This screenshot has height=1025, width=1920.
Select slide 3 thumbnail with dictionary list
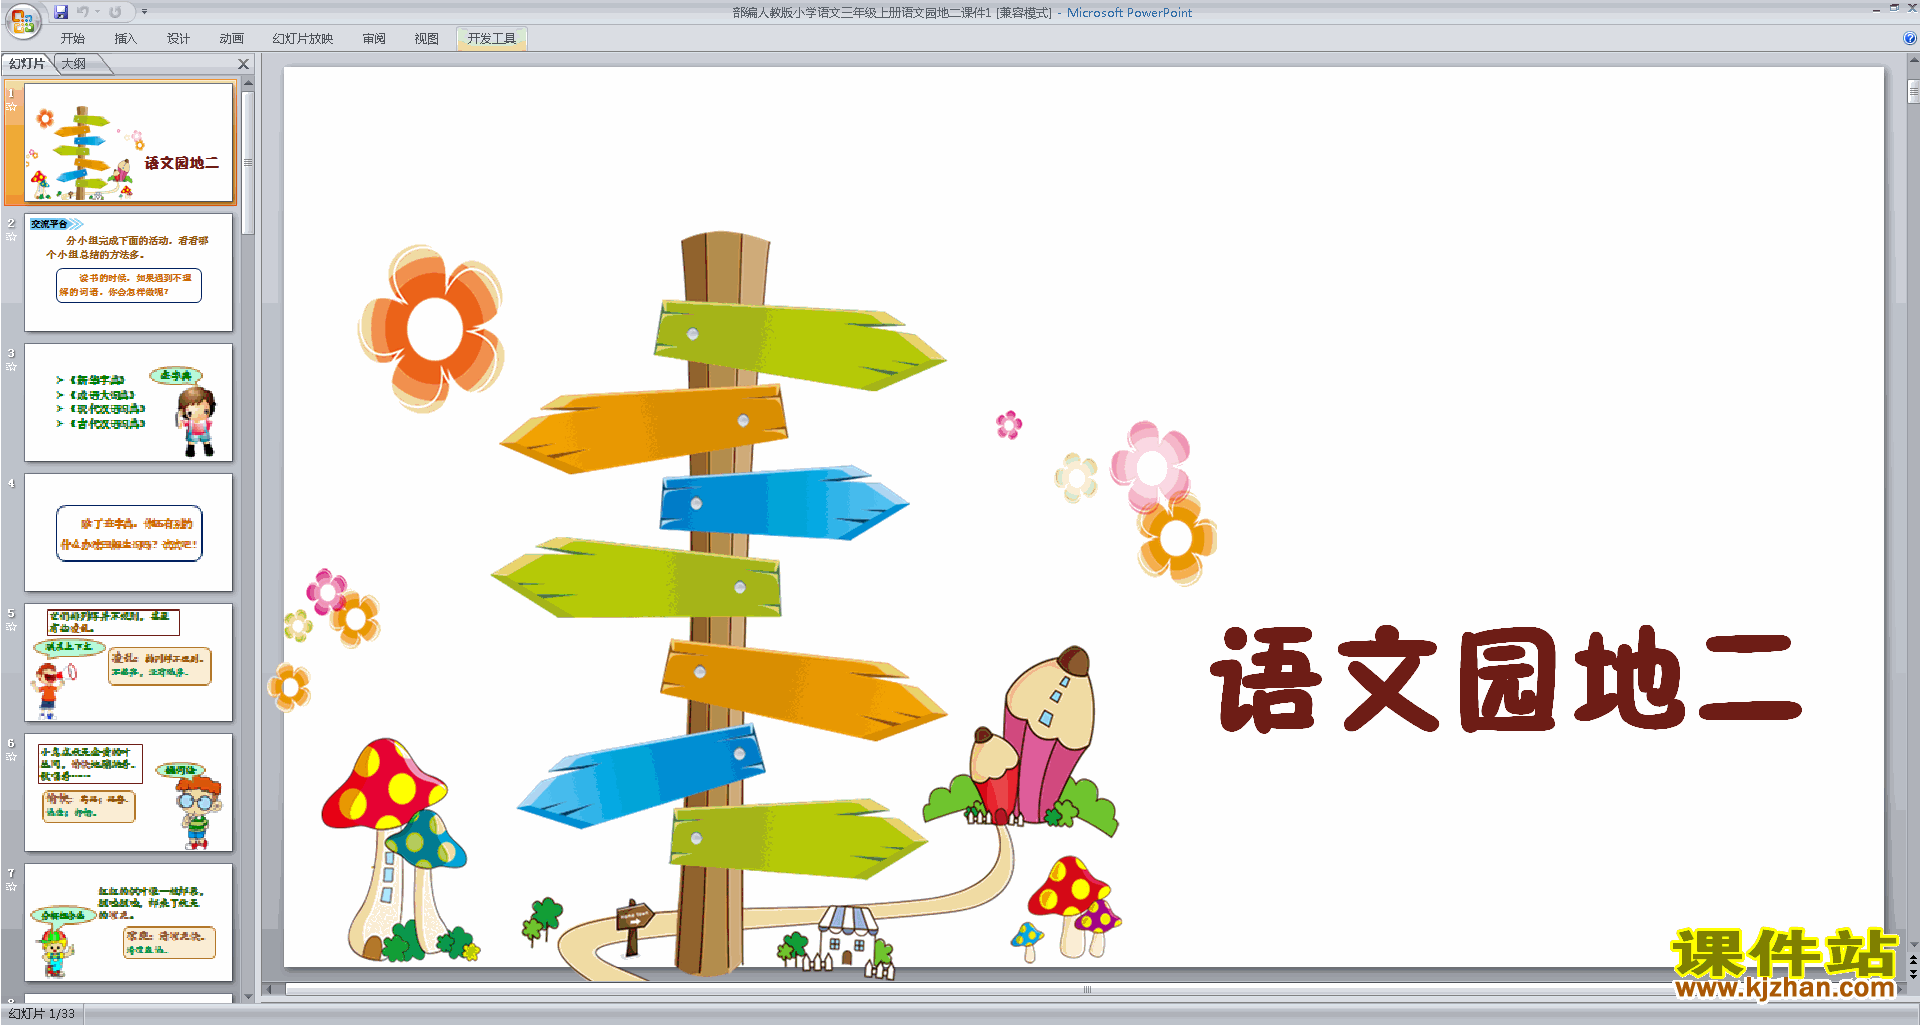[x=129, y=402]
